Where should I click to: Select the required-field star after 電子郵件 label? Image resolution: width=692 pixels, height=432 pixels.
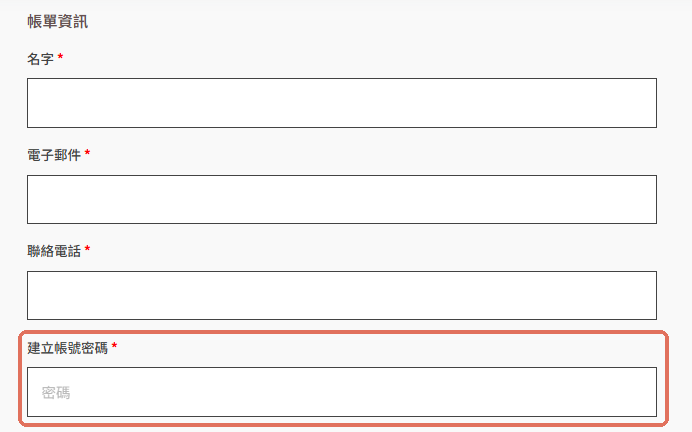(x=87, y=153)
